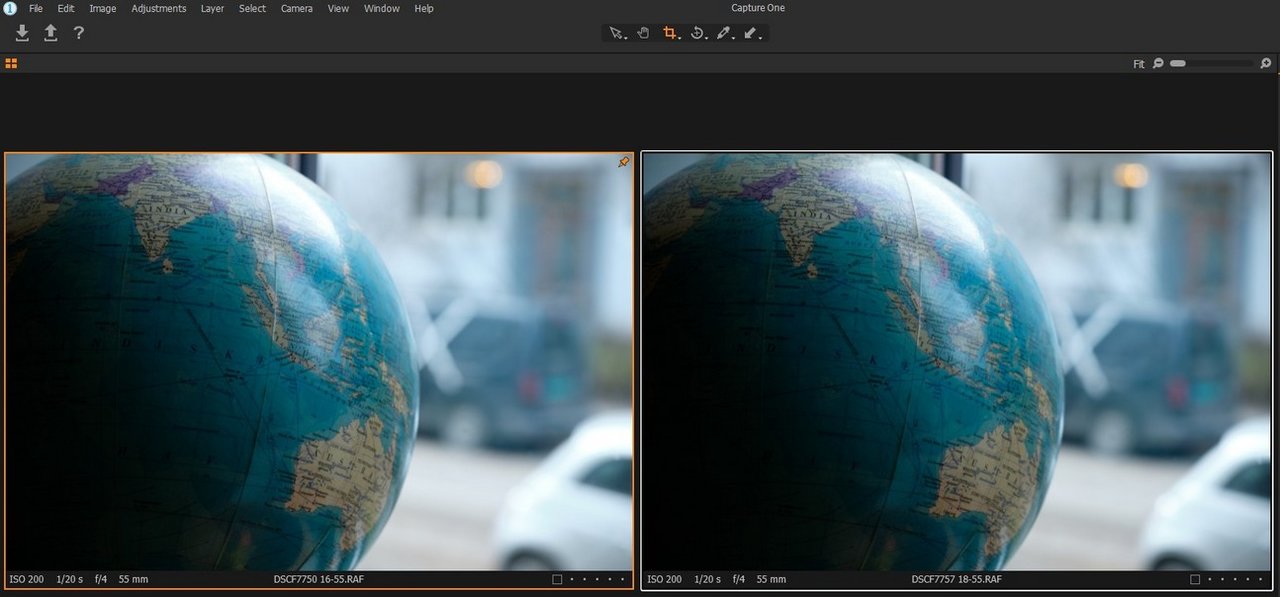Click the Import images down-arrow icon
Image resolution: width=1280 pixels, height=597 pixels.
click(x=22, y=33)
